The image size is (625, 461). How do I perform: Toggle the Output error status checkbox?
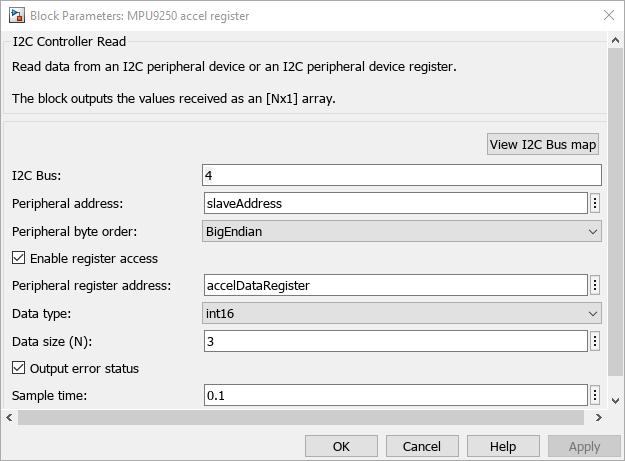pos(18,368)
